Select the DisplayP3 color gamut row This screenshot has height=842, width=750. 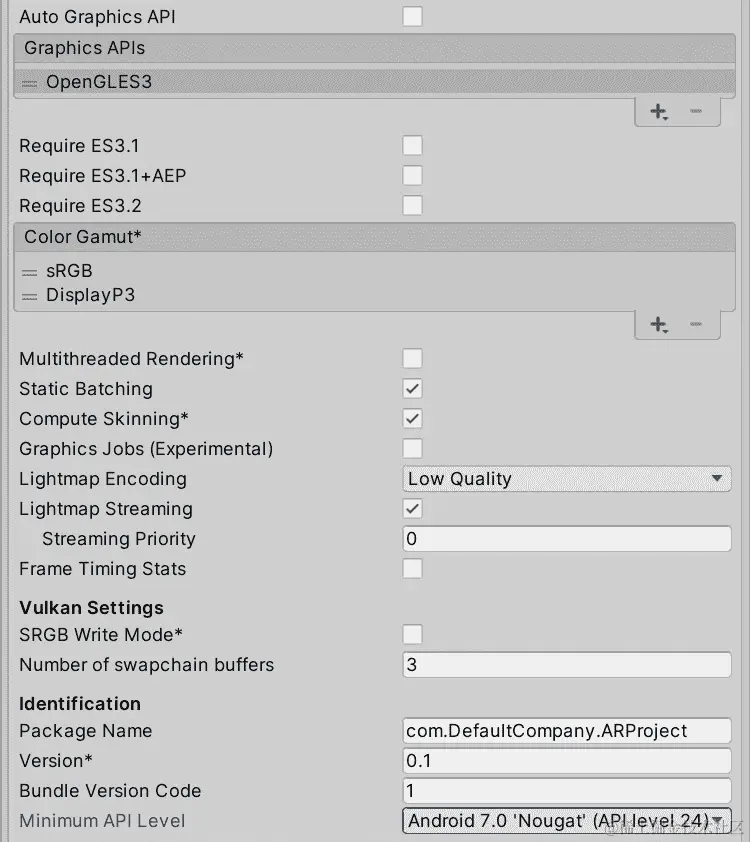[x=374, y=295]
